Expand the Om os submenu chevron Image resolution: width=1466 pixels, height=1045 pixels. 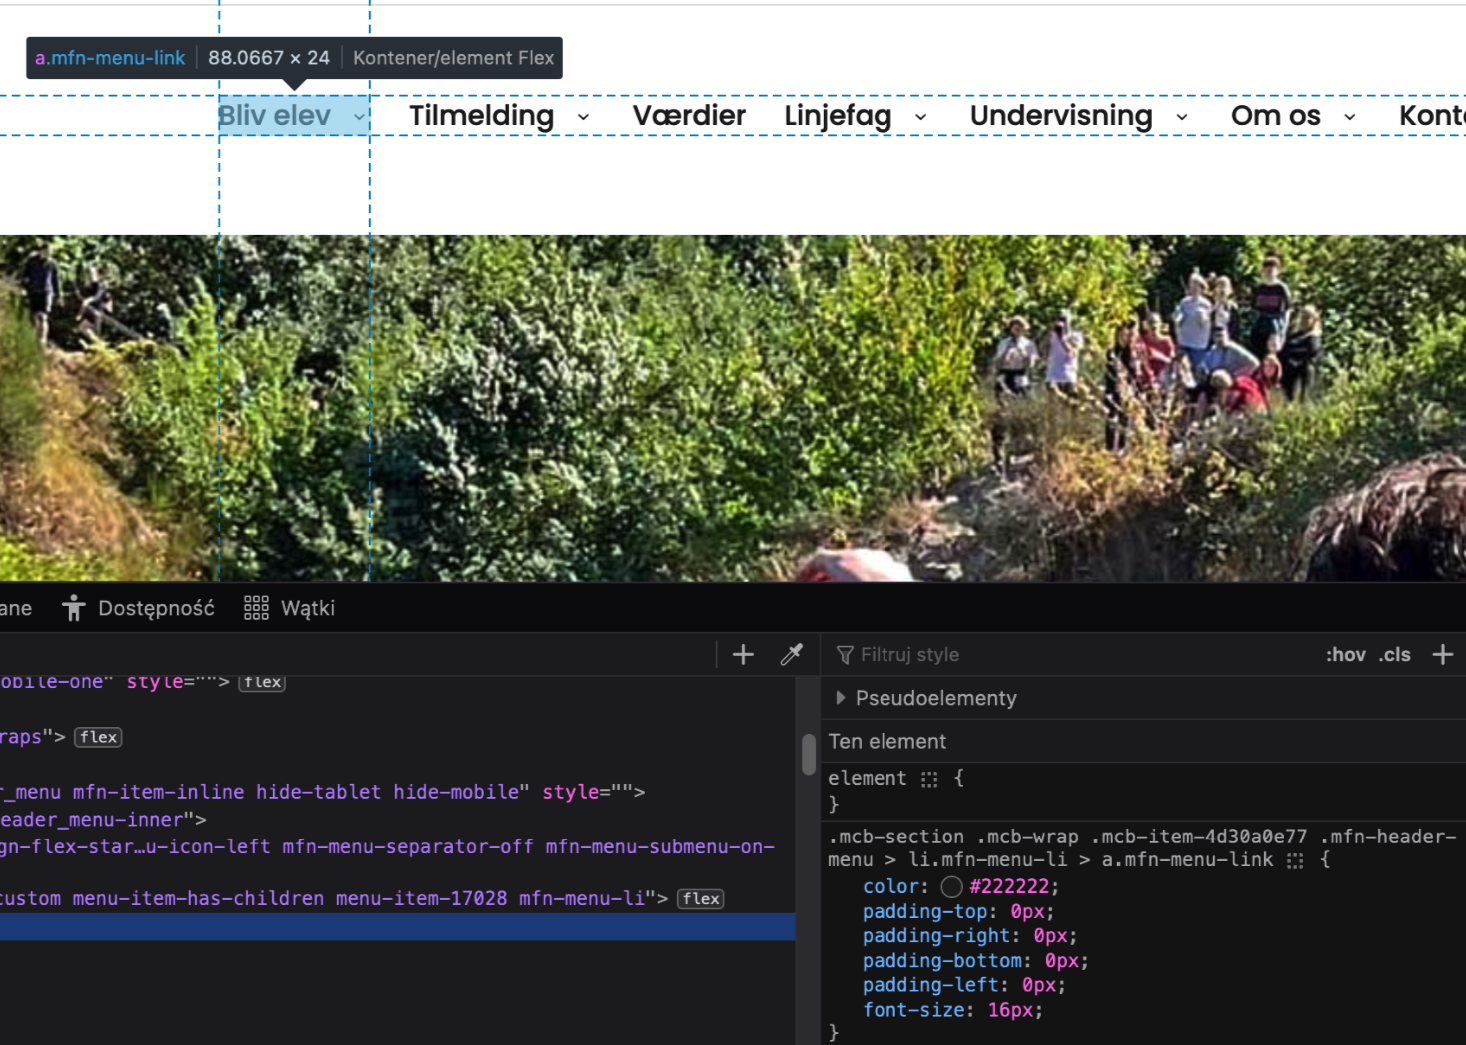pyautogui.click(x=1349, y=117)
